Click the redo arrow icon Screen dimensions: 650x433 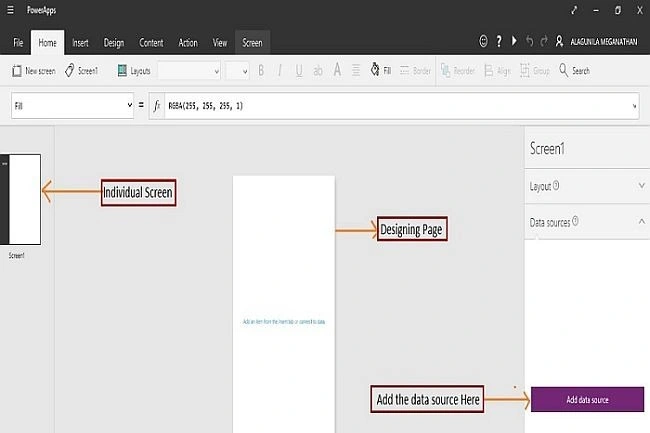tap(544, 41)
